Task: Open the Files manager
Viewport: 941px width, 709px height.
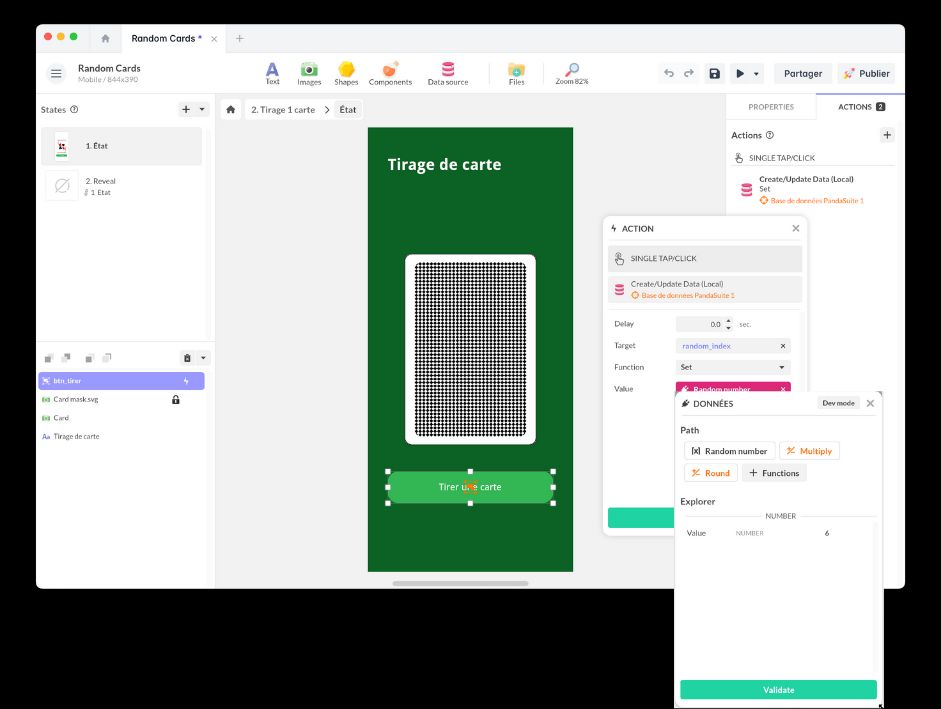Action: point(516,73)
